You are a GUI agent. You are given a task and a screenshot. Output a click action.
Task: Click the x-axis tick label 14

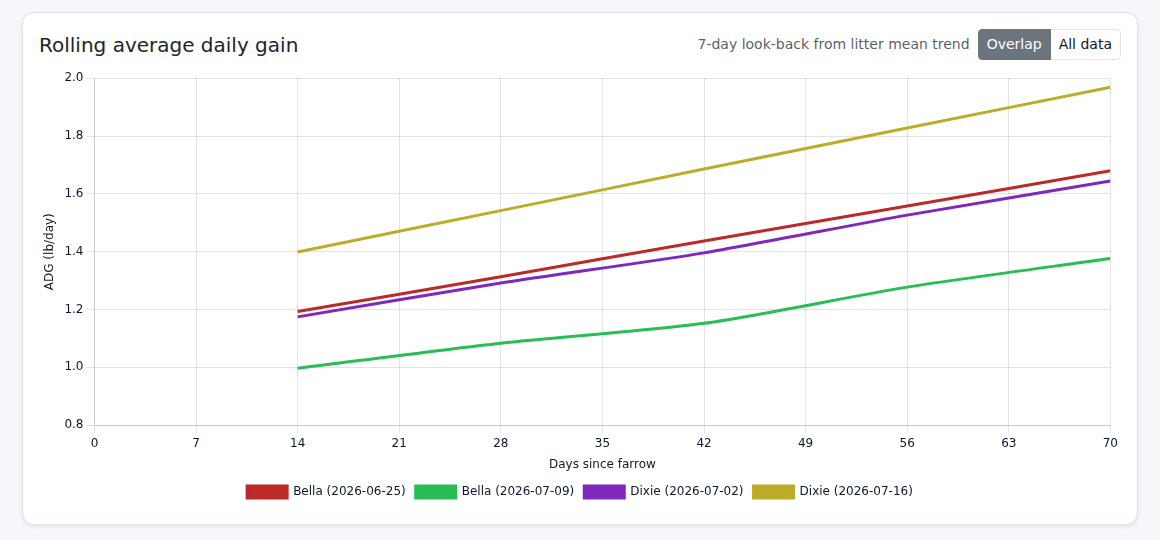(297, 443)
